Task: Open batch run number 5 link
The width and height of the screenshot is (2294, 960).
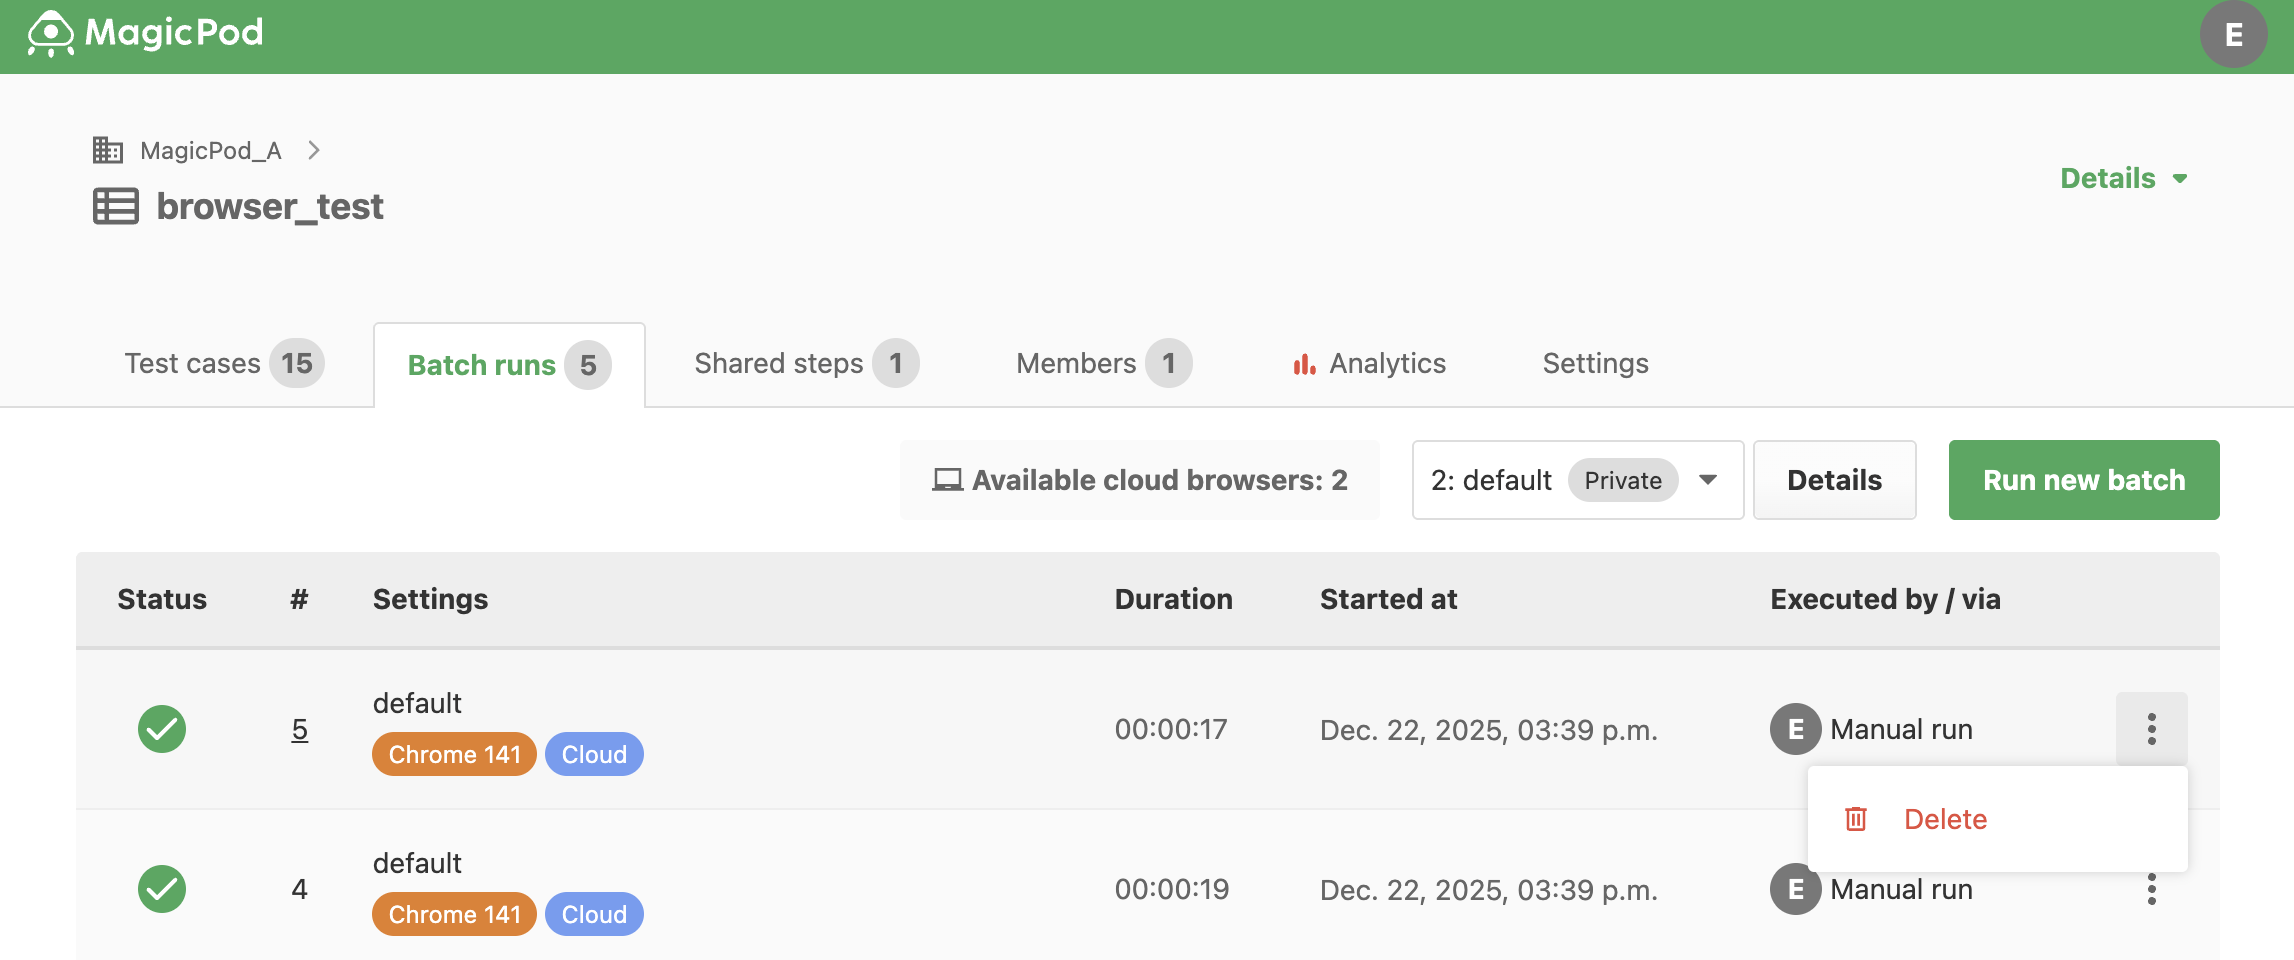Action: point(299,729)
